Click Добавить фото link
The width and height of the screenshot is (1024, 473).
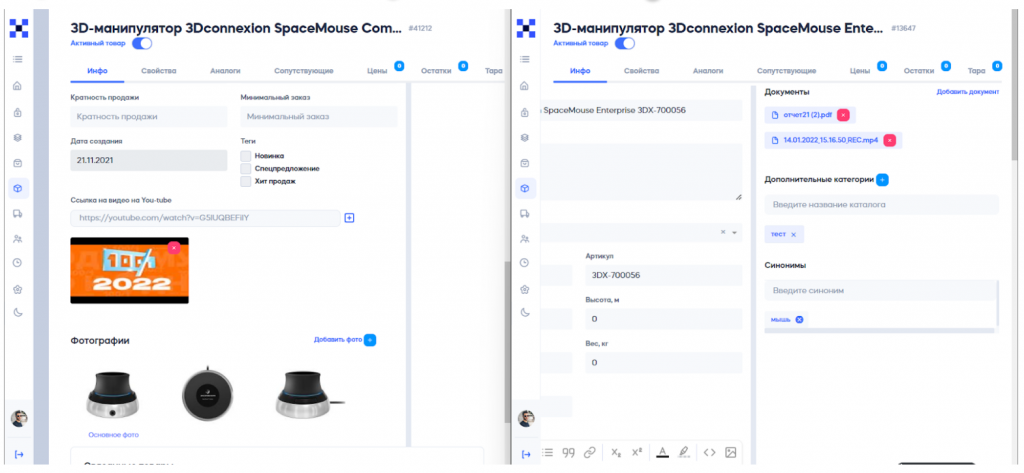(x=338, y=340)
